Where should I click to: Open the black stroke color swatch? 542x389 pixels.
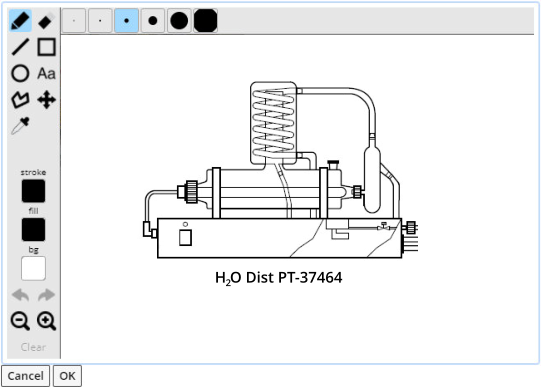34,191
